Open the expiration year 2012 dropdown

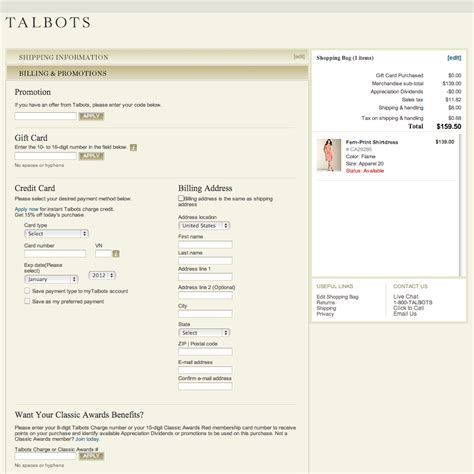pos(102,275)
